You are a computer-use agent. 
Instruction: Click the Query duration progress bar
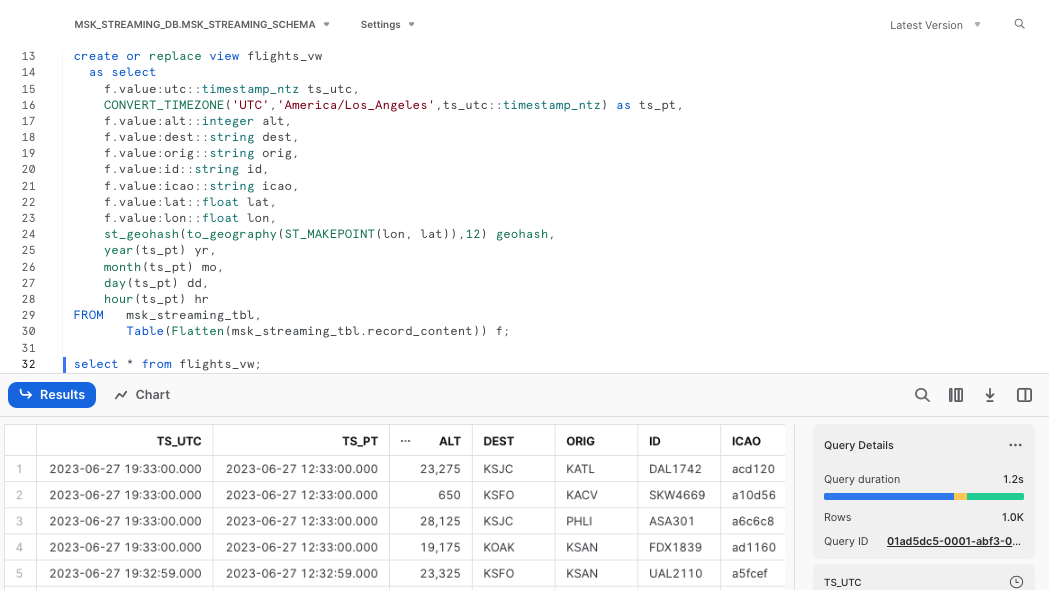[923, 496]
